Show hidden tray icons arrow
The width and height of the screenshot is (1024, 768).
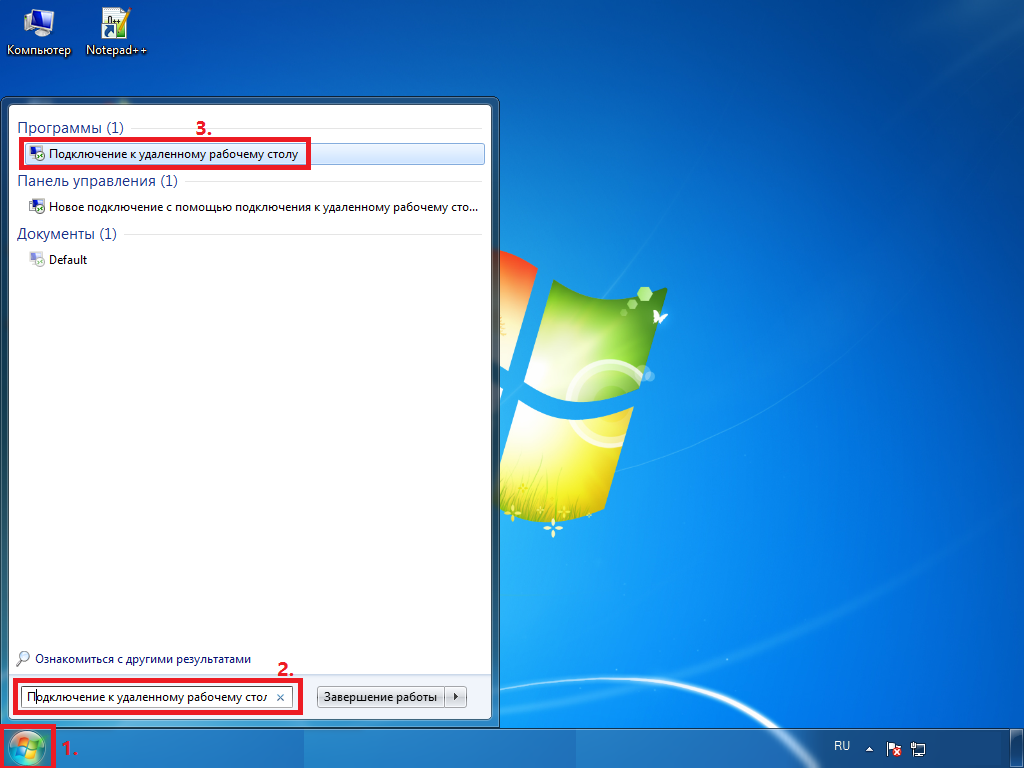click(x=869, y=748)
